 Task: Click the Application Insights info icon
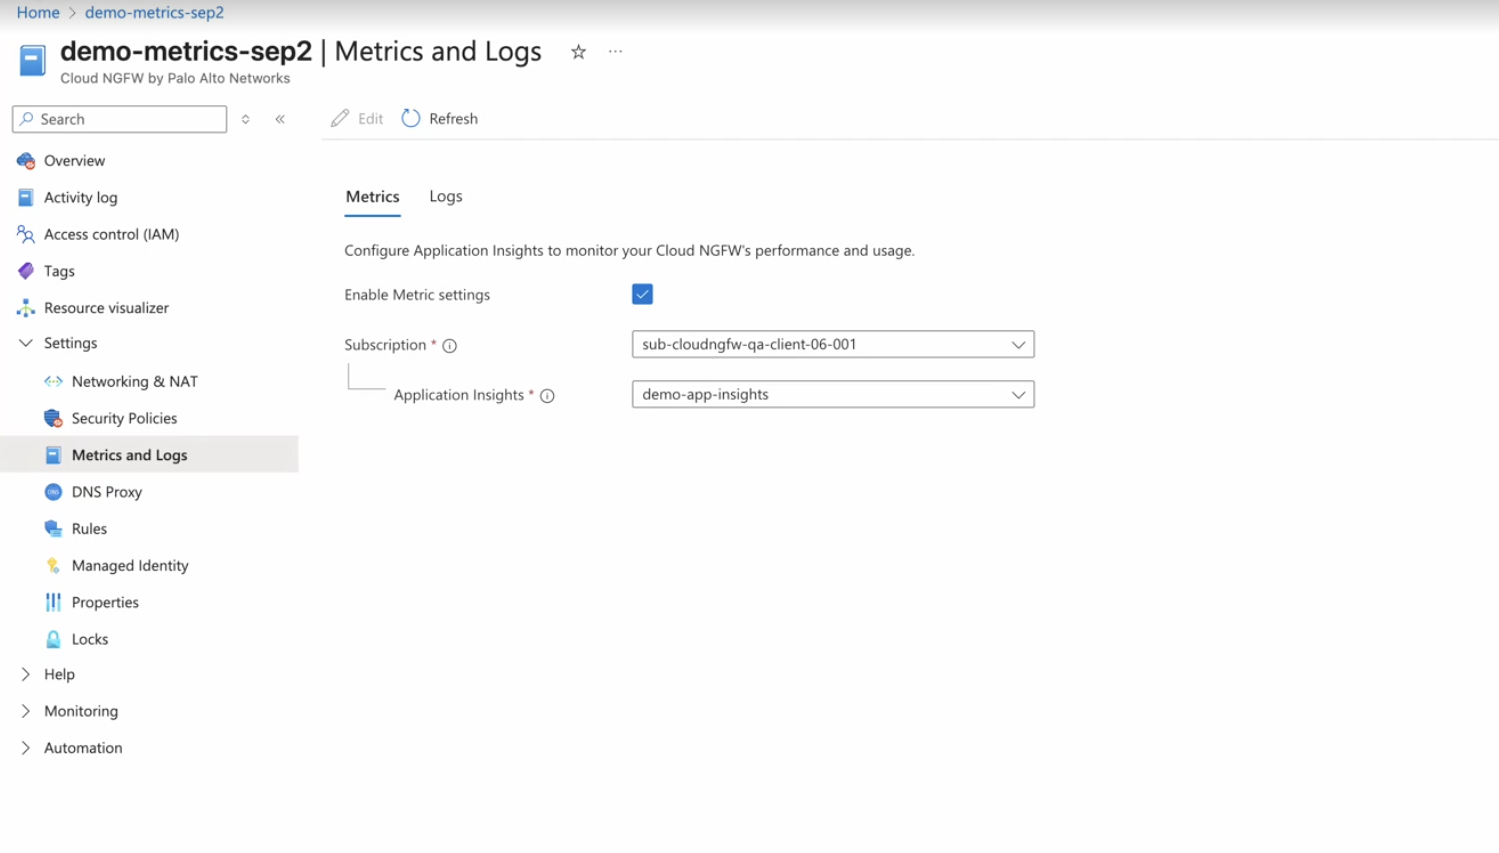pyautogui.click(x=547, y=396)
